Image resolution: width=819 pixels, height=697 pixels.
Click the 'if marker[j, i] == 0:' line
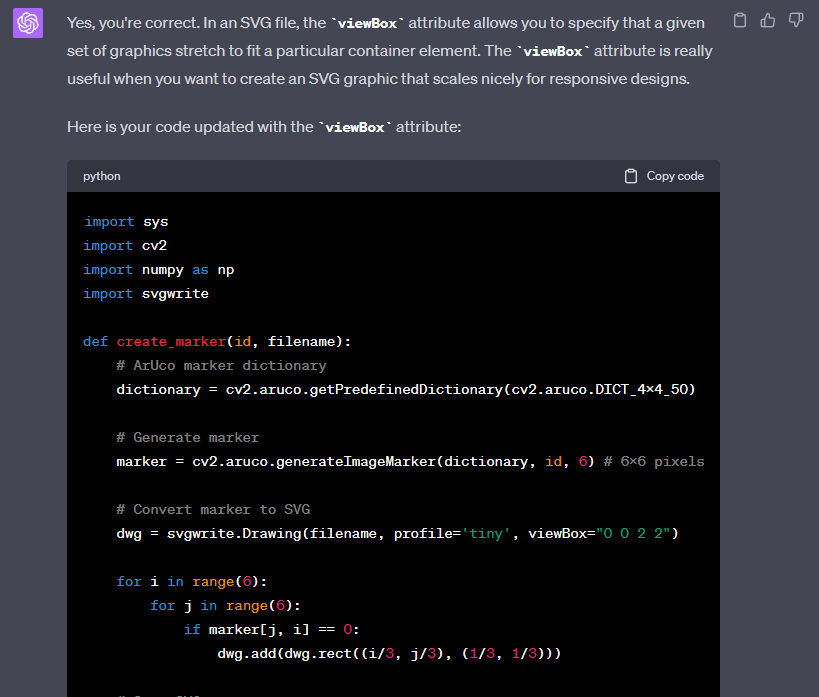[x=270, y=630]
